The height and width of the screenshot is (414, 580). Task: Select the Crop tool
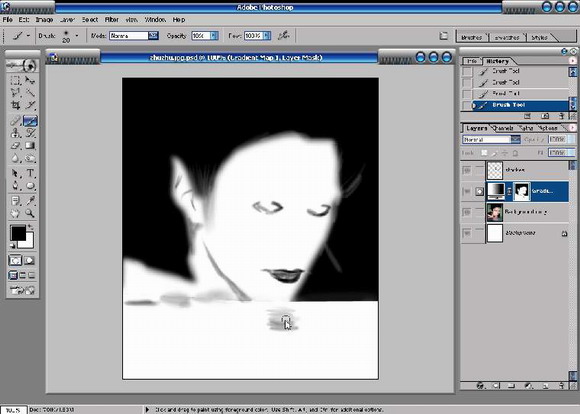click(16, 105)
